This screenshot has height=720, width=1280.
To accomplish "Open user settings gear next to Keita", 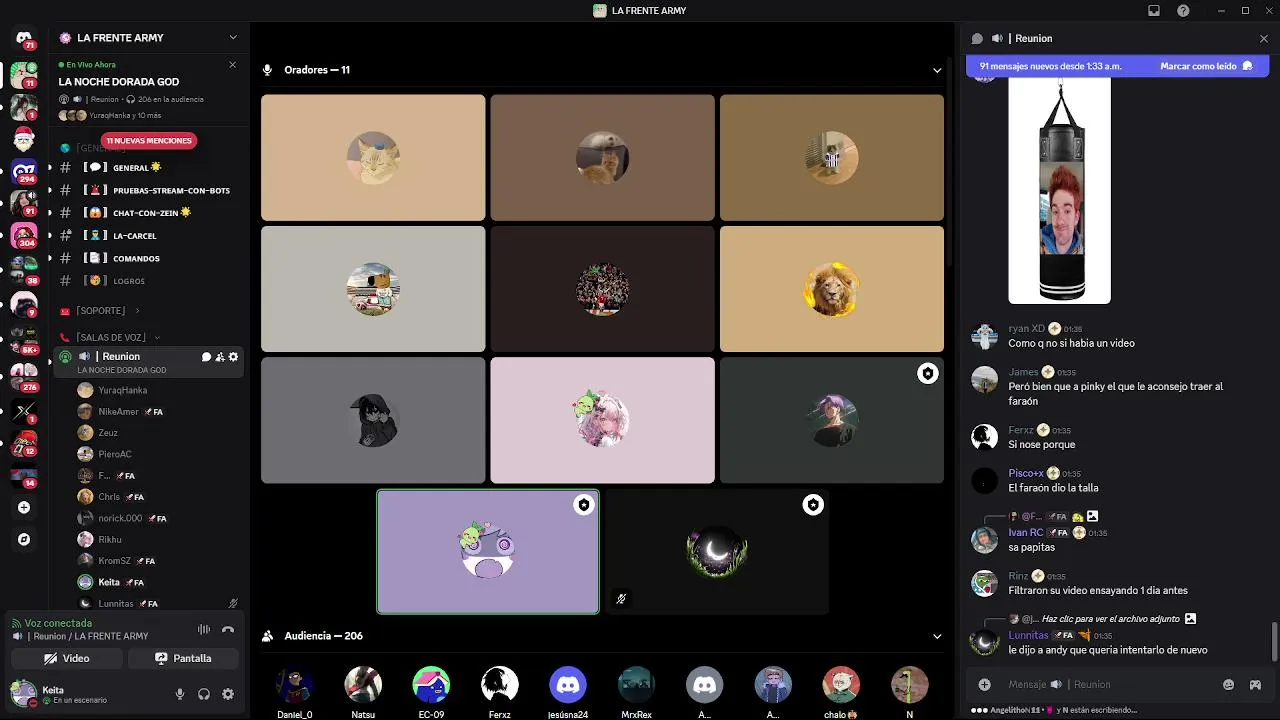I will pos(228,694).
